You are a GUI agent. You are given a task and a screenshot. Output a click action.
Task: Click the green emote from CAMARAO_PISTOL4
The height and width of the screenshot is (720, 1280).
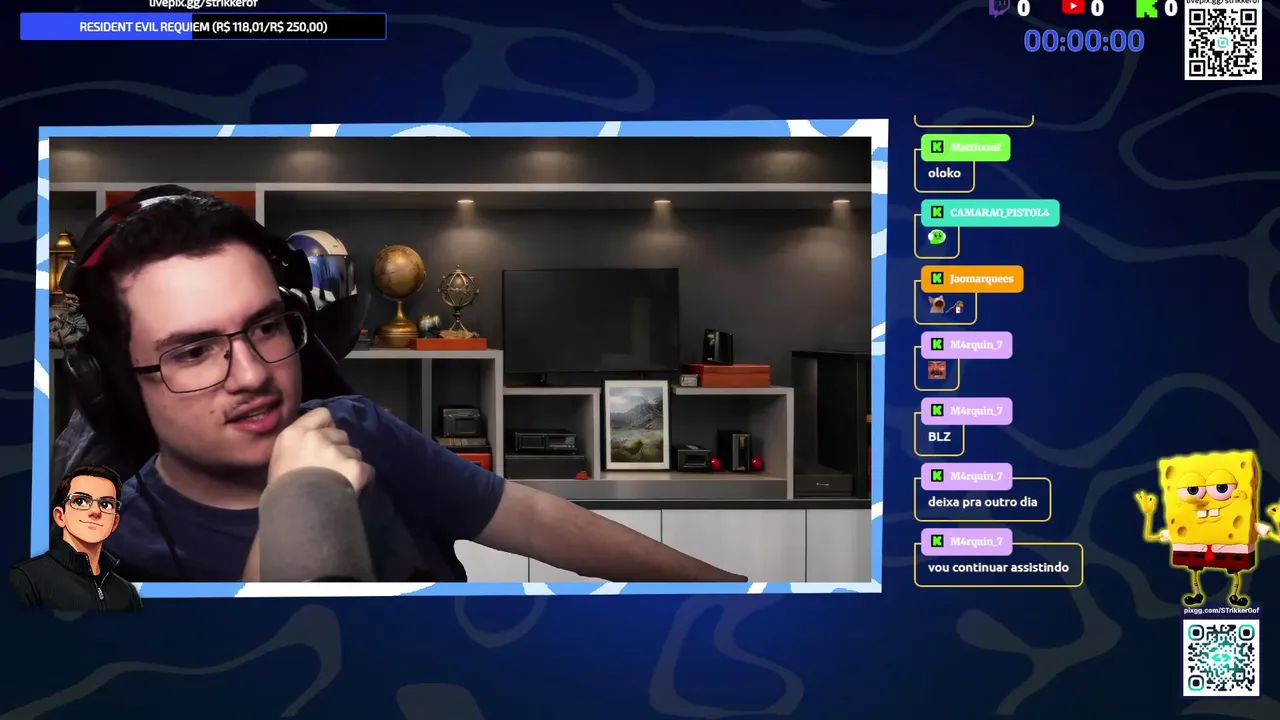click(937, 237)
